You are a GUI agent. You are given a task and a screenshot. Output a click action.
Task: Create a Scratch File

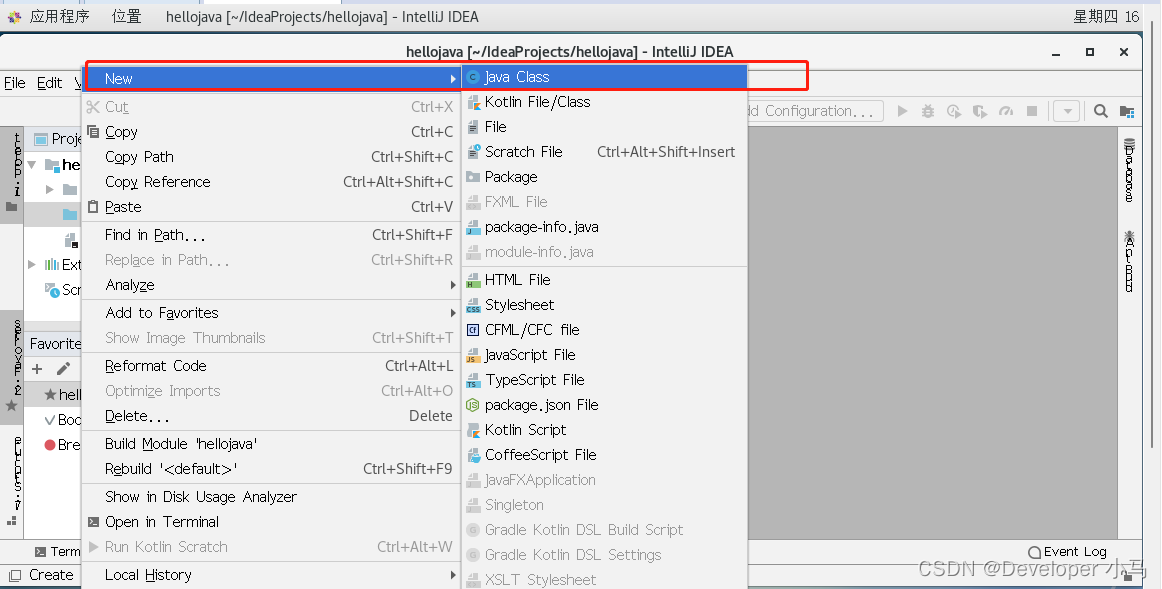pyautogui.click(x=604, y=152)
